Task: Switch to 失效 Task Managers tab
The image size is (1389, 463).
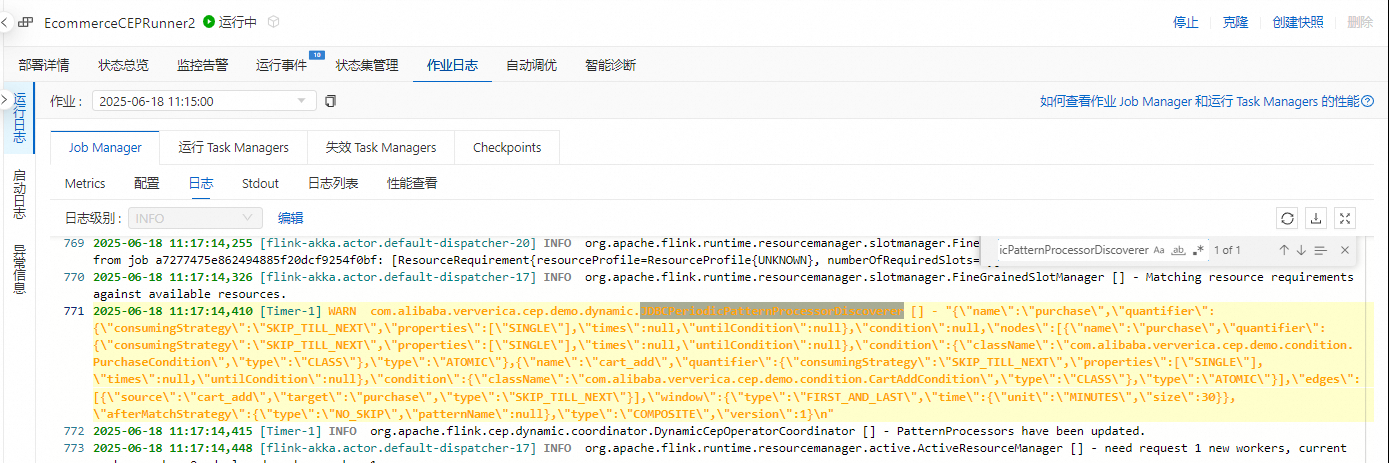Action: (381, 147)
